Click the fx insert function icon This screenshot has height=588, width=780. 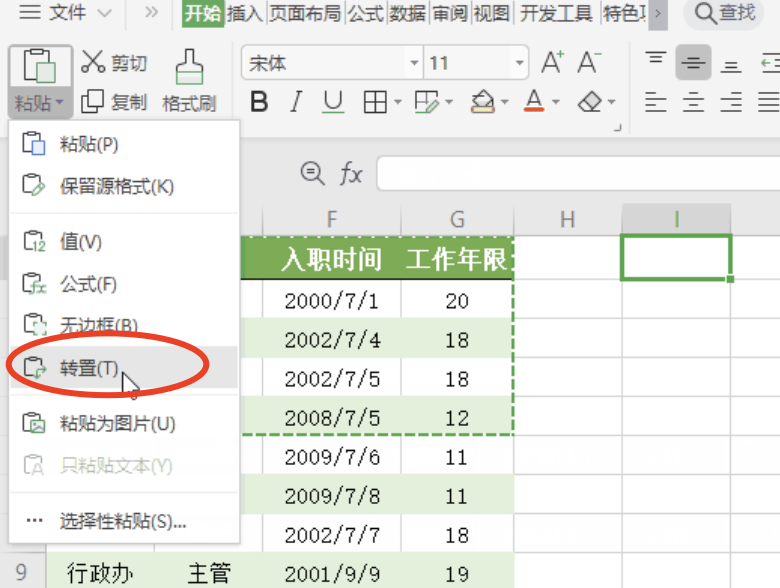point(351,174)
